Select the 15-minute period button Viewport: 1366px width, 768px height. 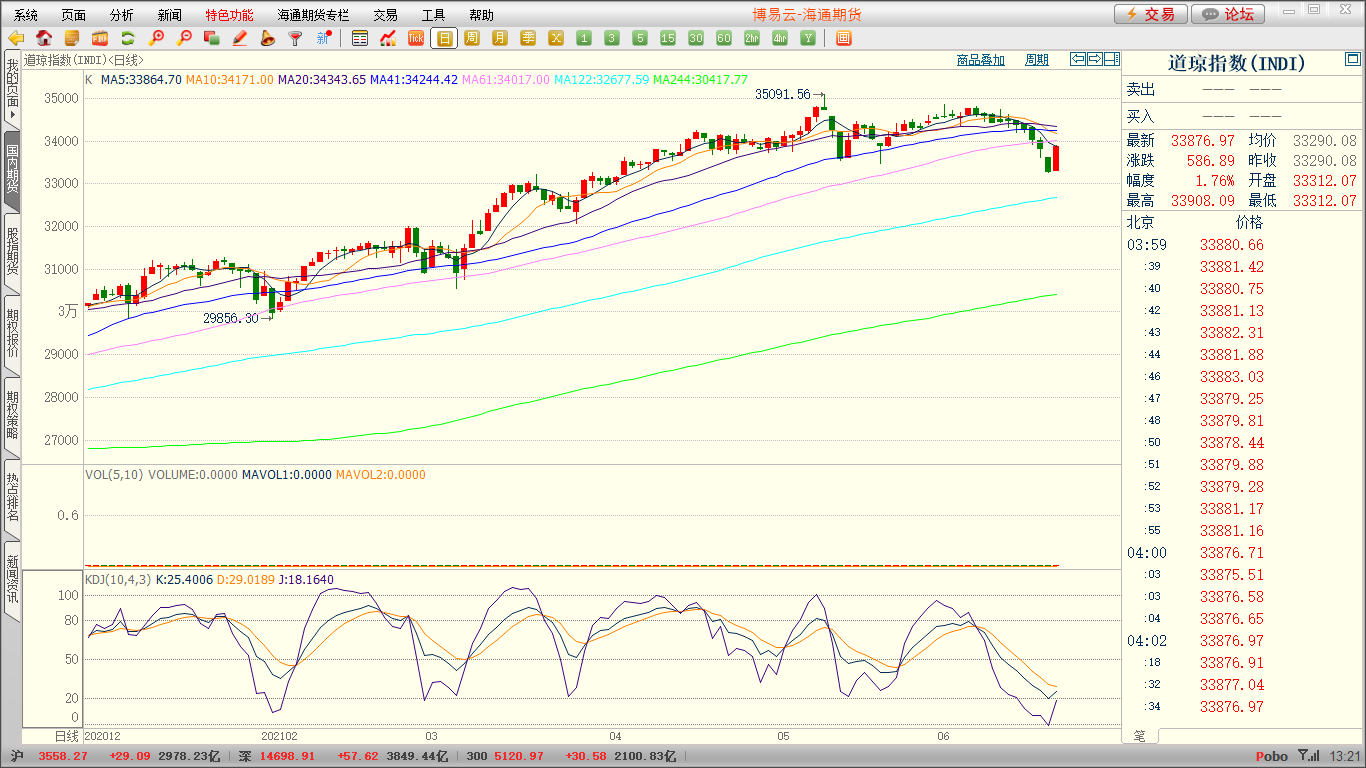click(x=668, y=38)
